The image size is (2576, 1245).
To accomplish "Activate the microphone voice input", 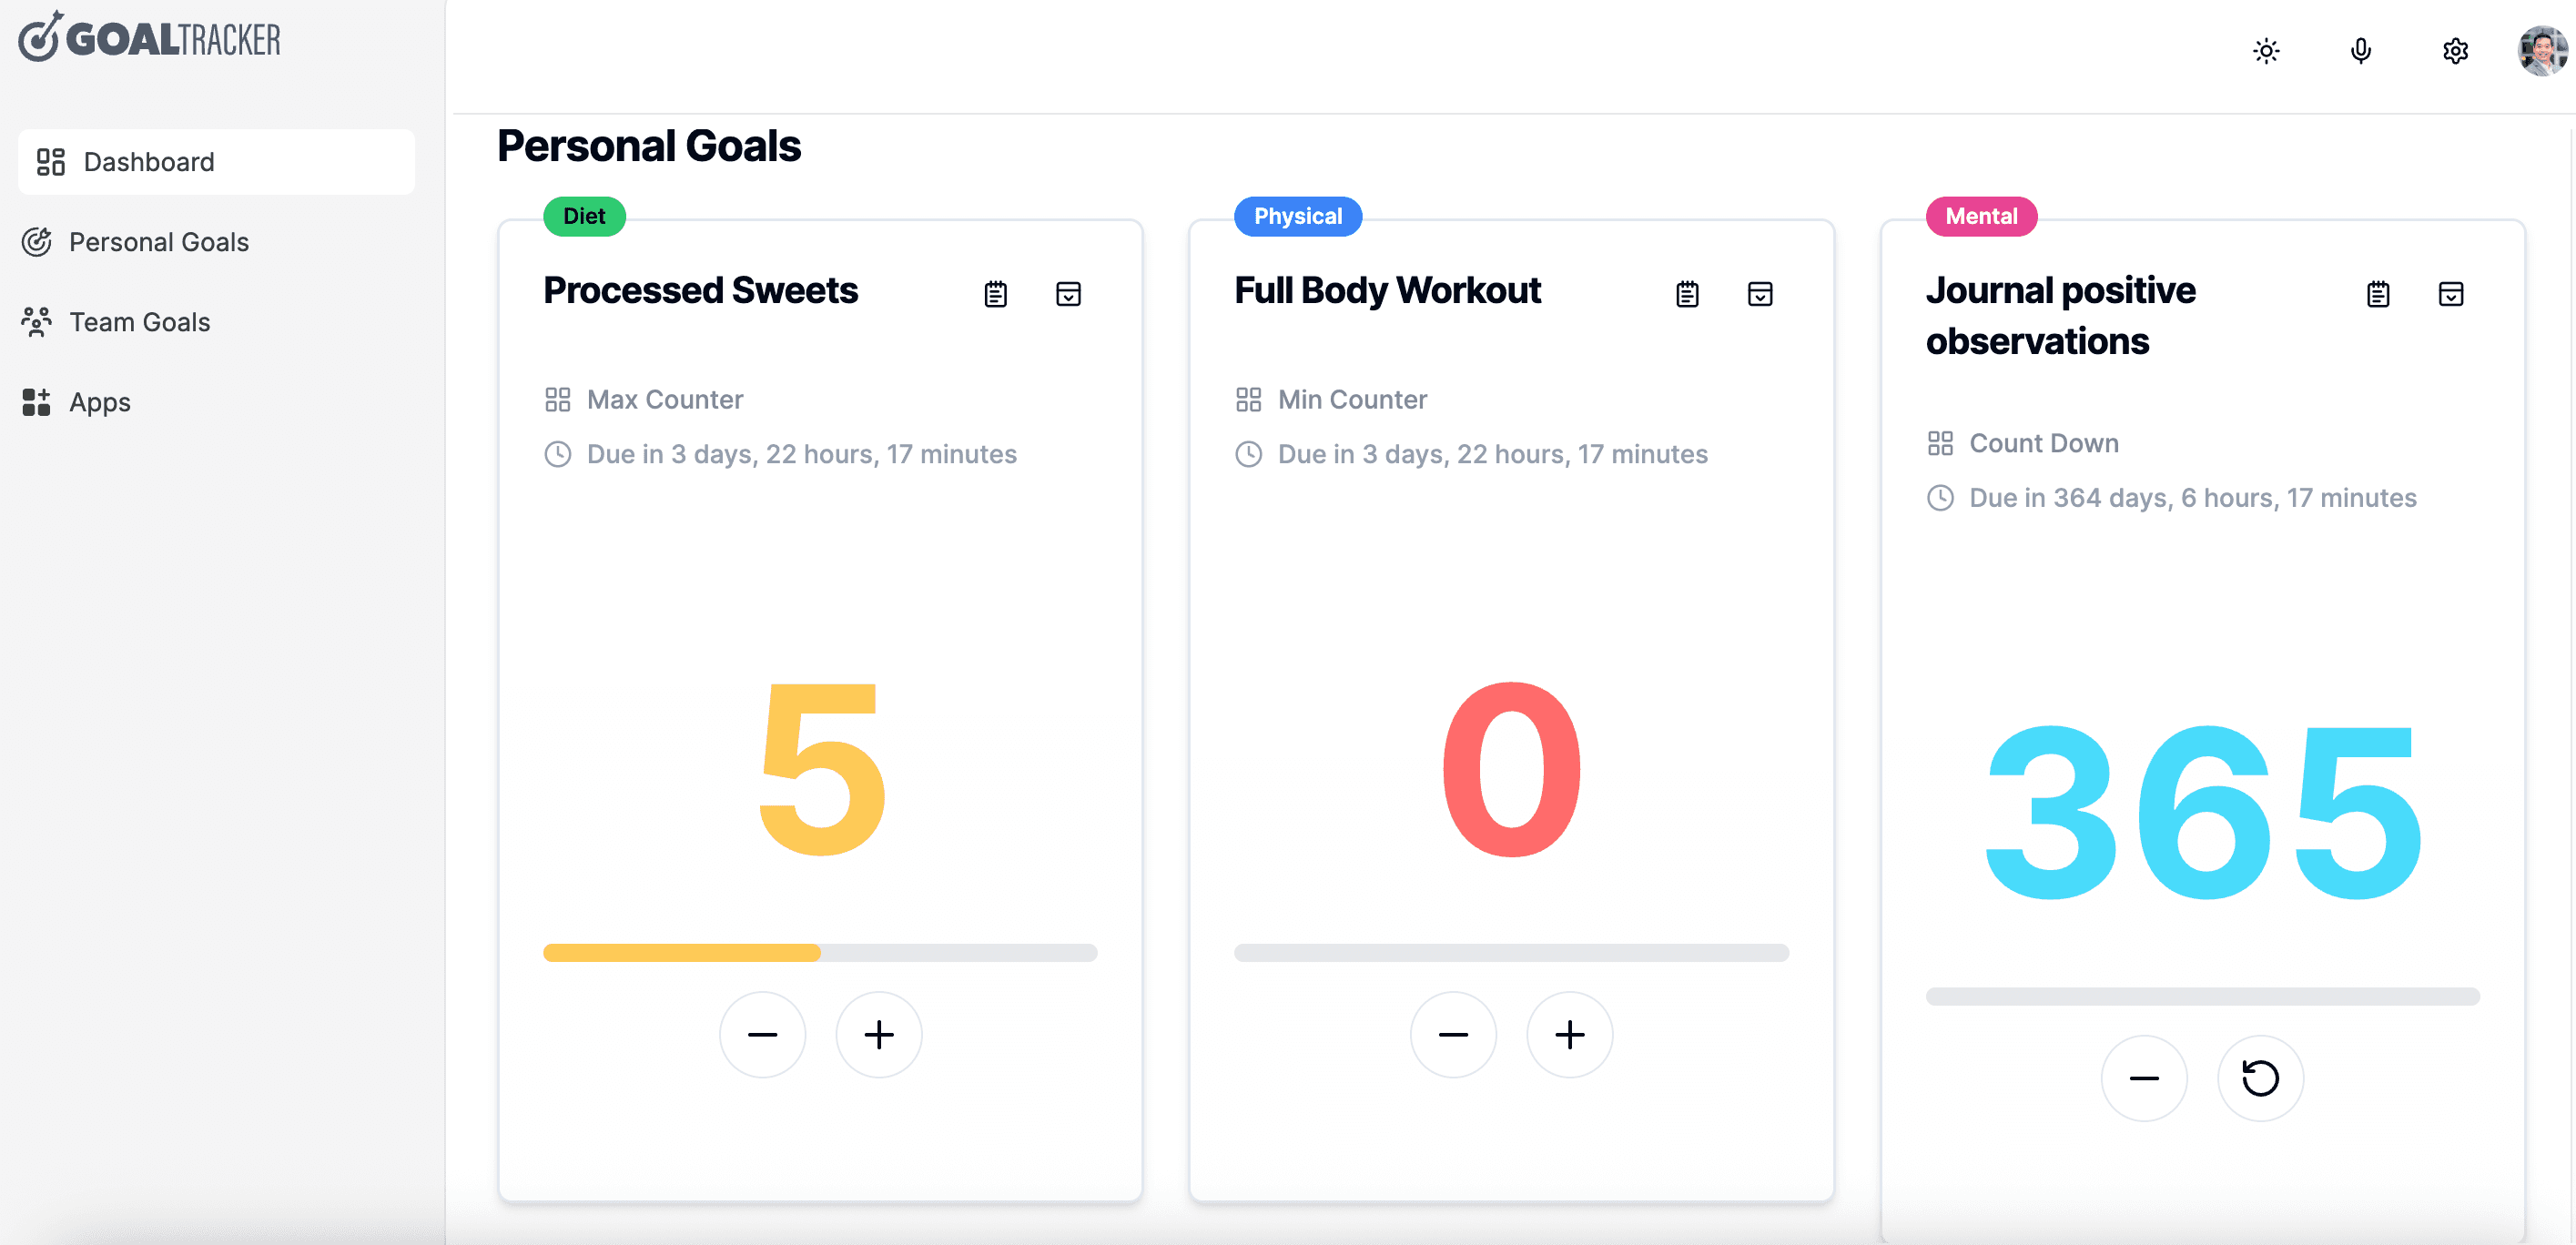I will click(2360, 51).
